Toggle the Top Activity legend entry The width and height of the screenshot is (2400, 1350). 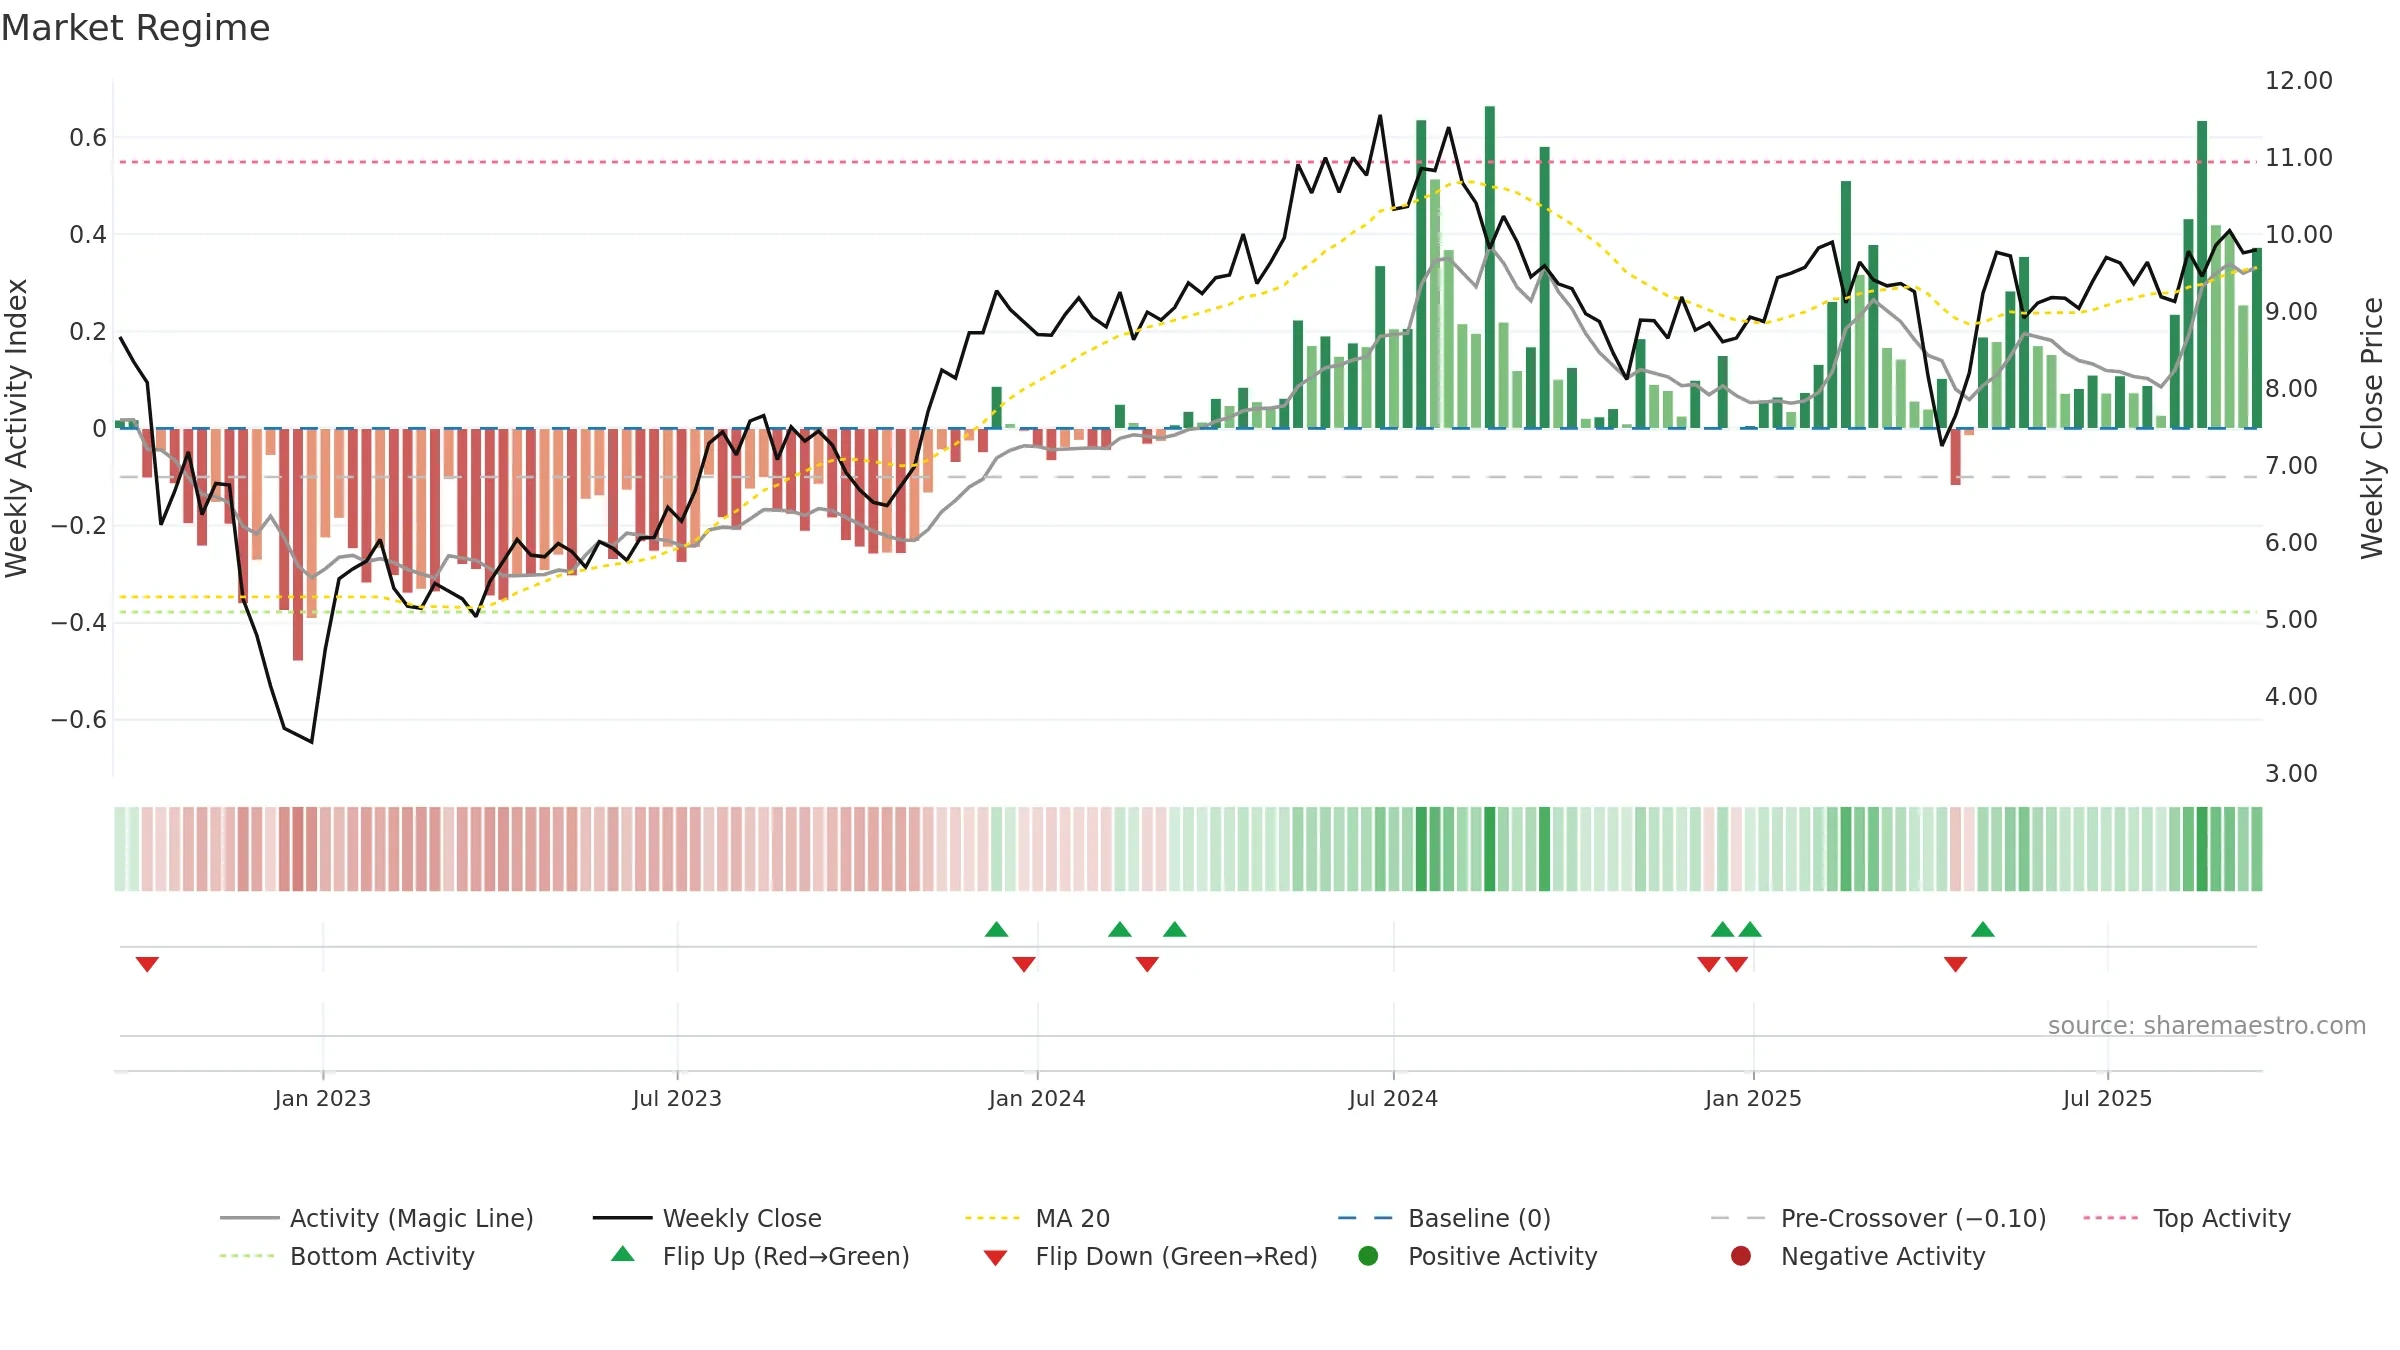(x=2187, y=1218)
